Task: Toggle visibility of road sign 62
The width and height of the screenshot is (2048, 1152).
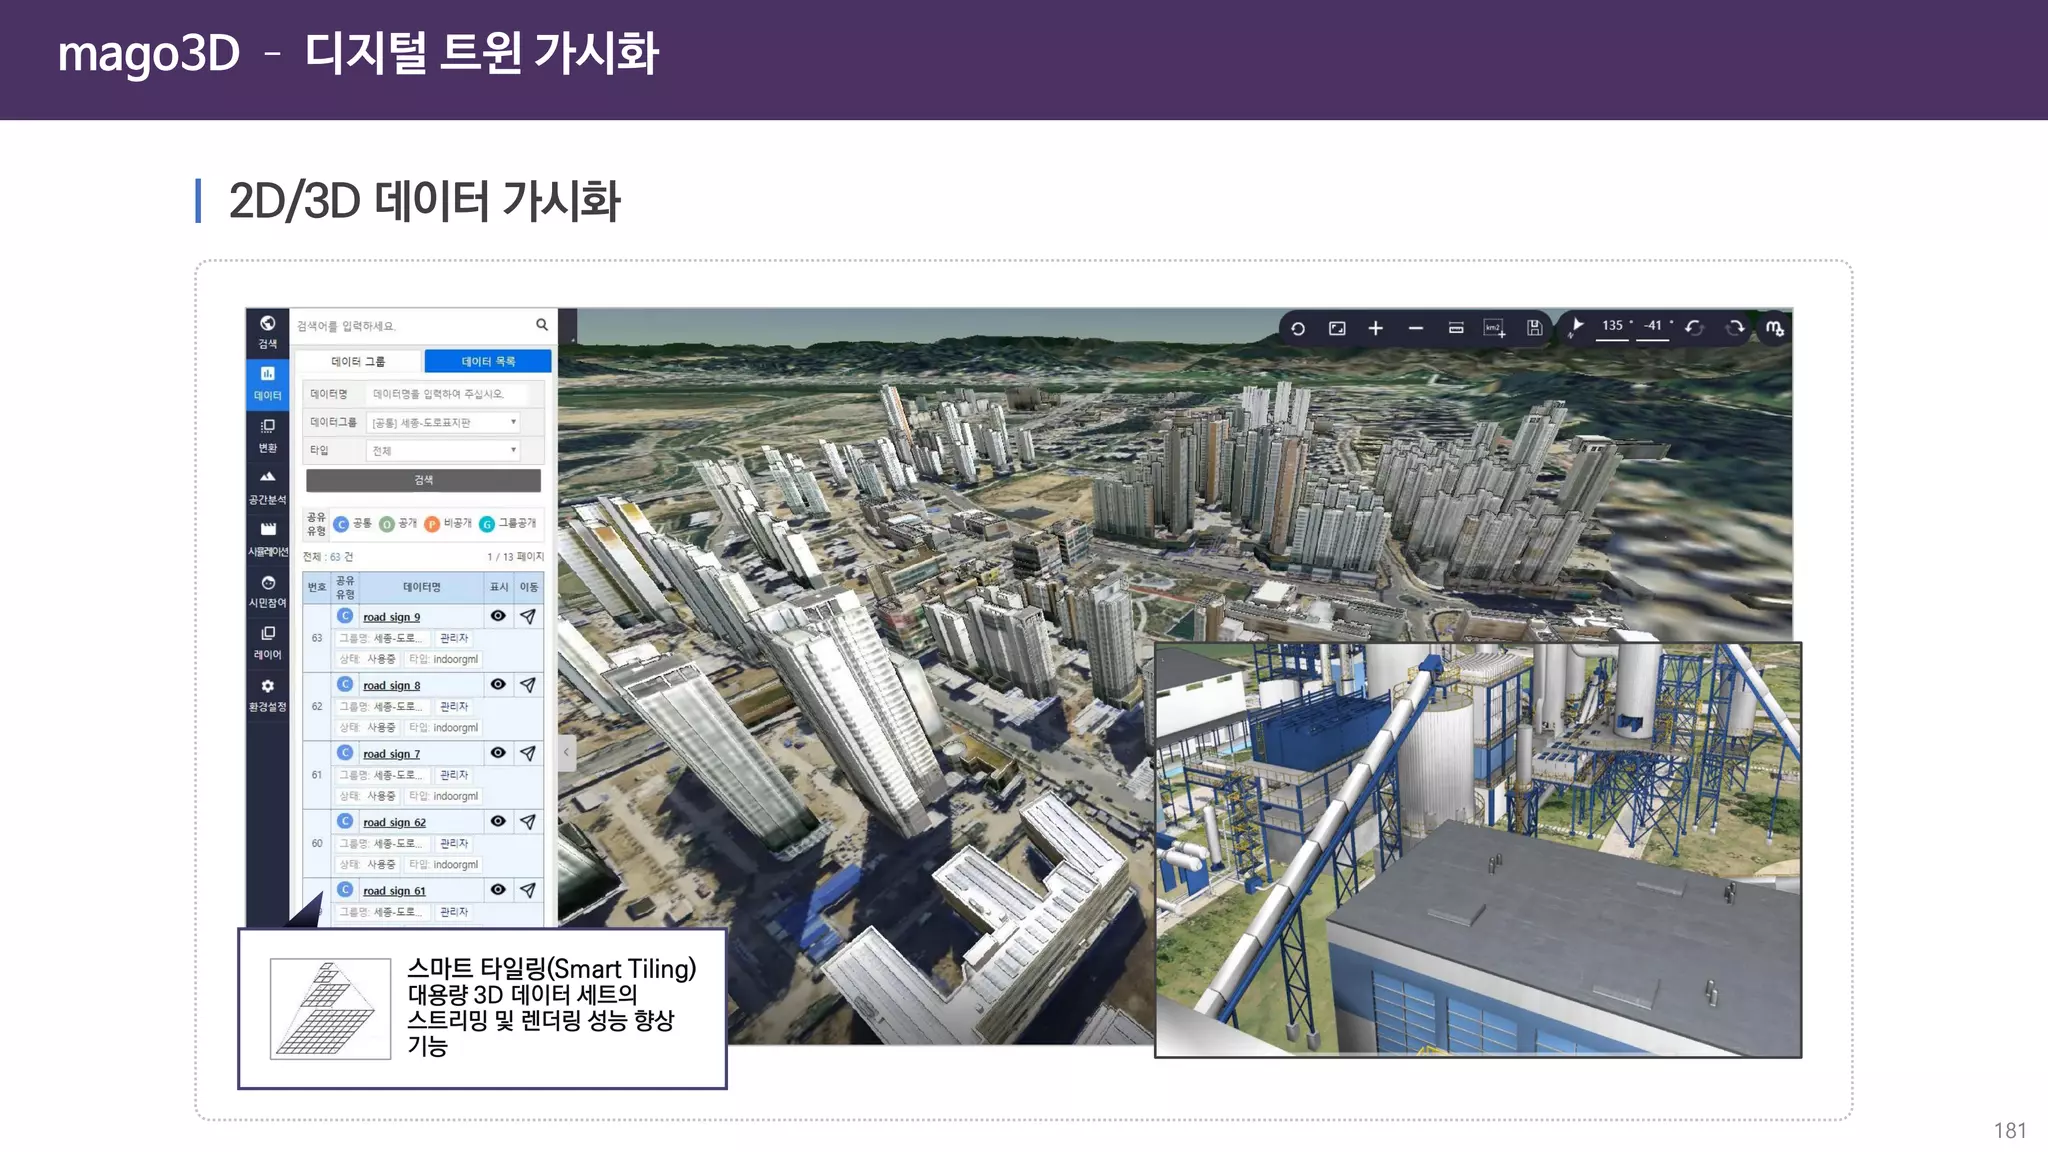Action: [498, 821]
